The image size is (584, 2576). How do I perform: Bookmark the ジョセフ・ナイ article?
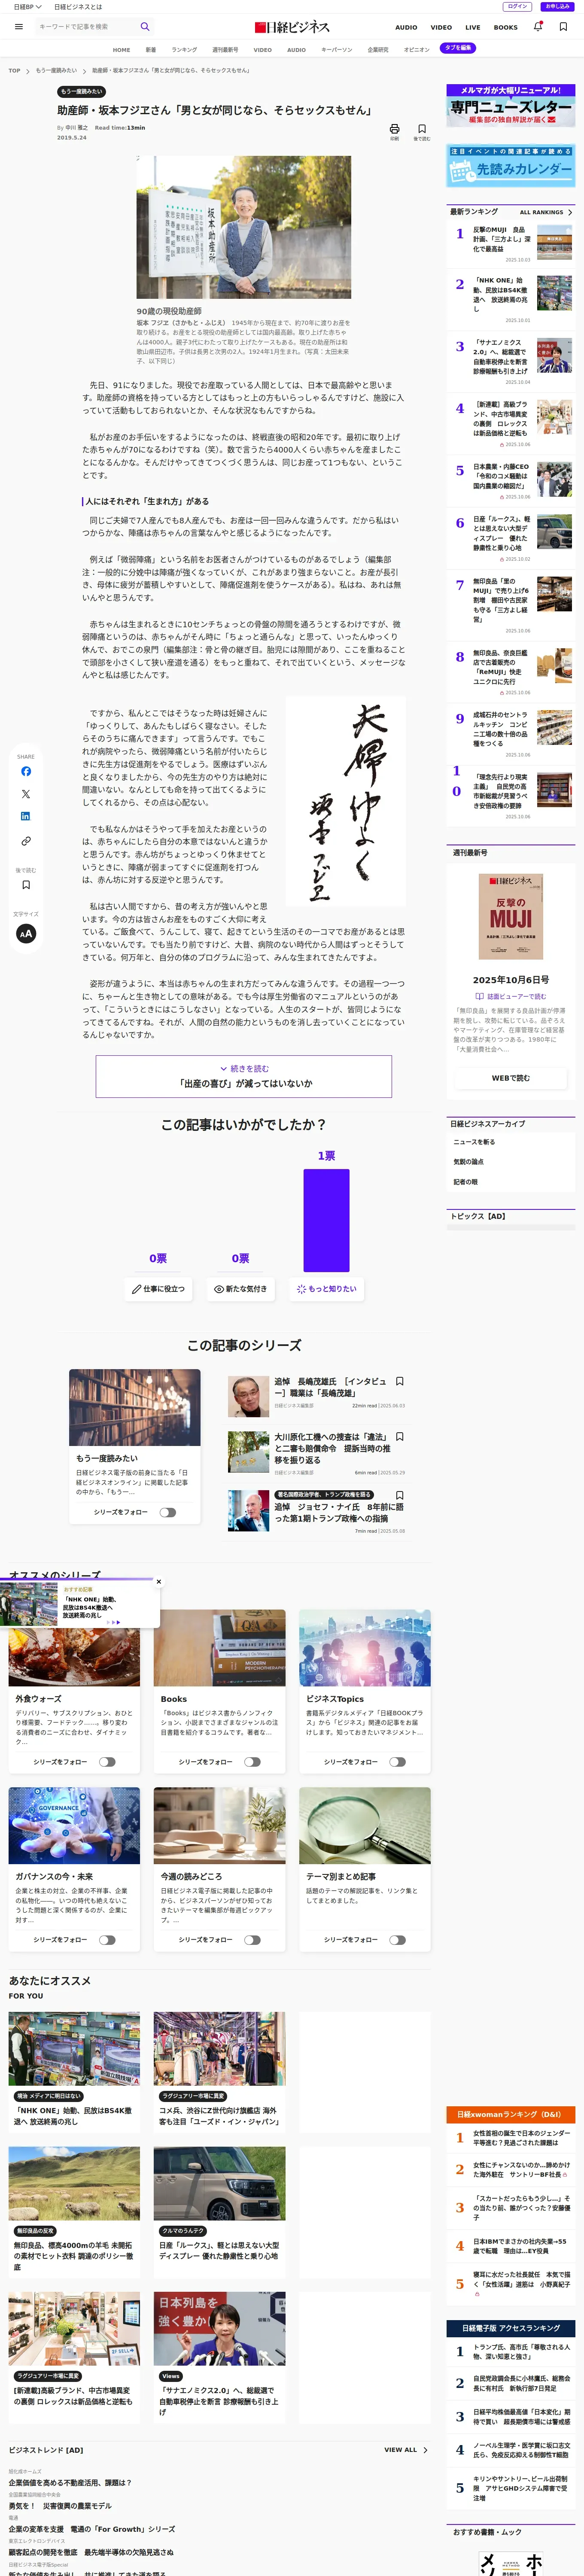(x=400, y=1495)
